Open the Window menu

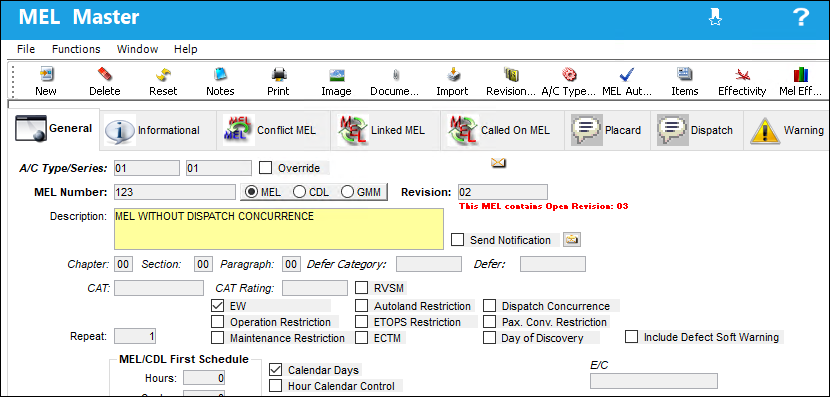point(138,49)
